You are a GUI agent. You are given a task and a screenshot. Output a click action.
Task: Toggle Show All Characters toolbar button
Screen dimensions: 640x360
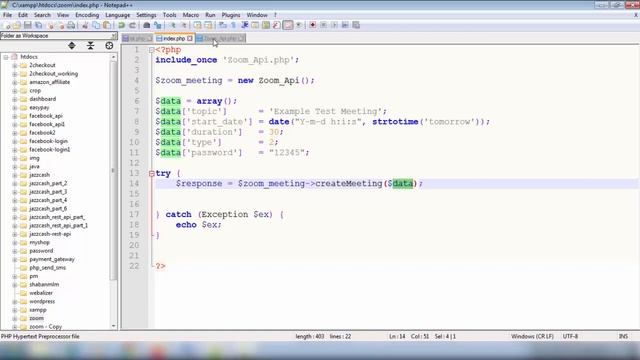tap(233, 25)
